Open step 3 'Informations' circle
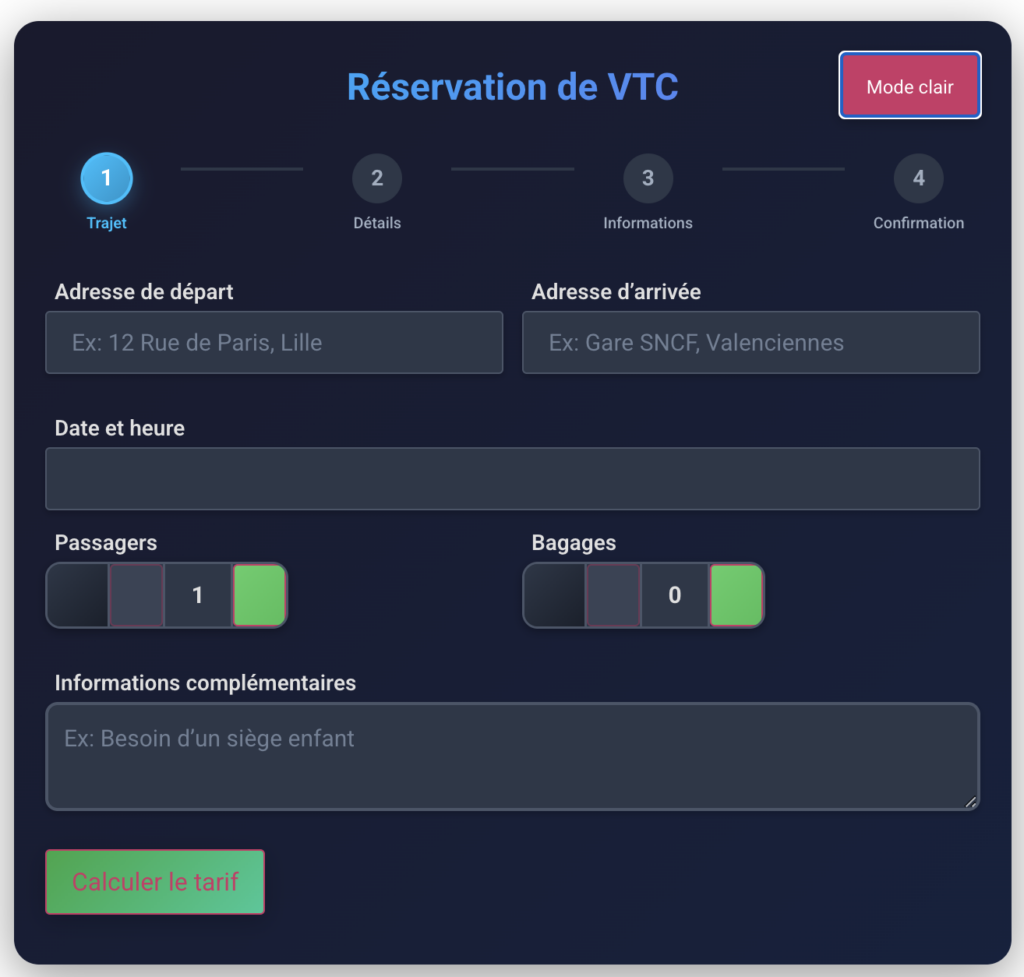Screen dimensions: 1024x977 click(x=647, y=178)
